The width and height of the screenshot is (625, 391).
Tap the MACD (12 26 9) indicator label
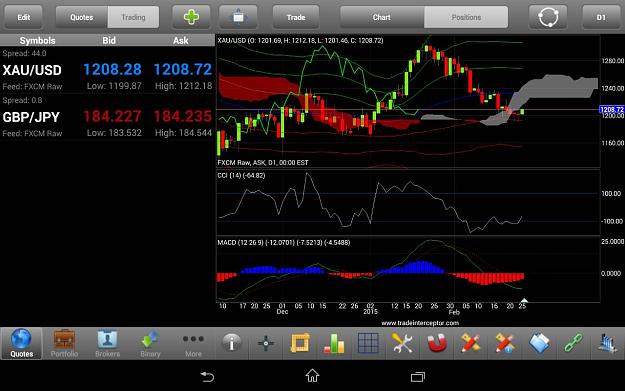(284, 242)
